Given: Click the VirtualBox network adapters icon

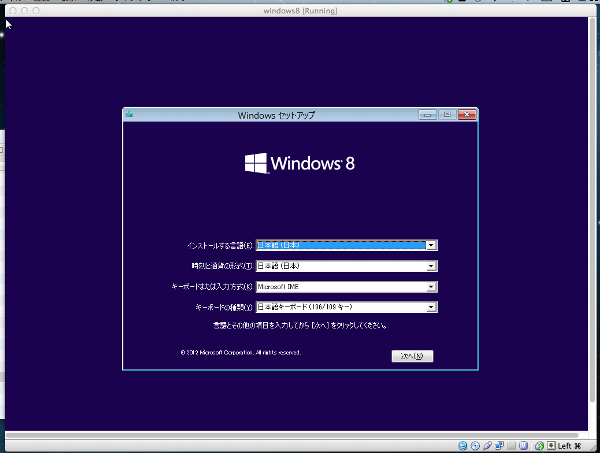Looking at the screenshot, I should 499,446.
